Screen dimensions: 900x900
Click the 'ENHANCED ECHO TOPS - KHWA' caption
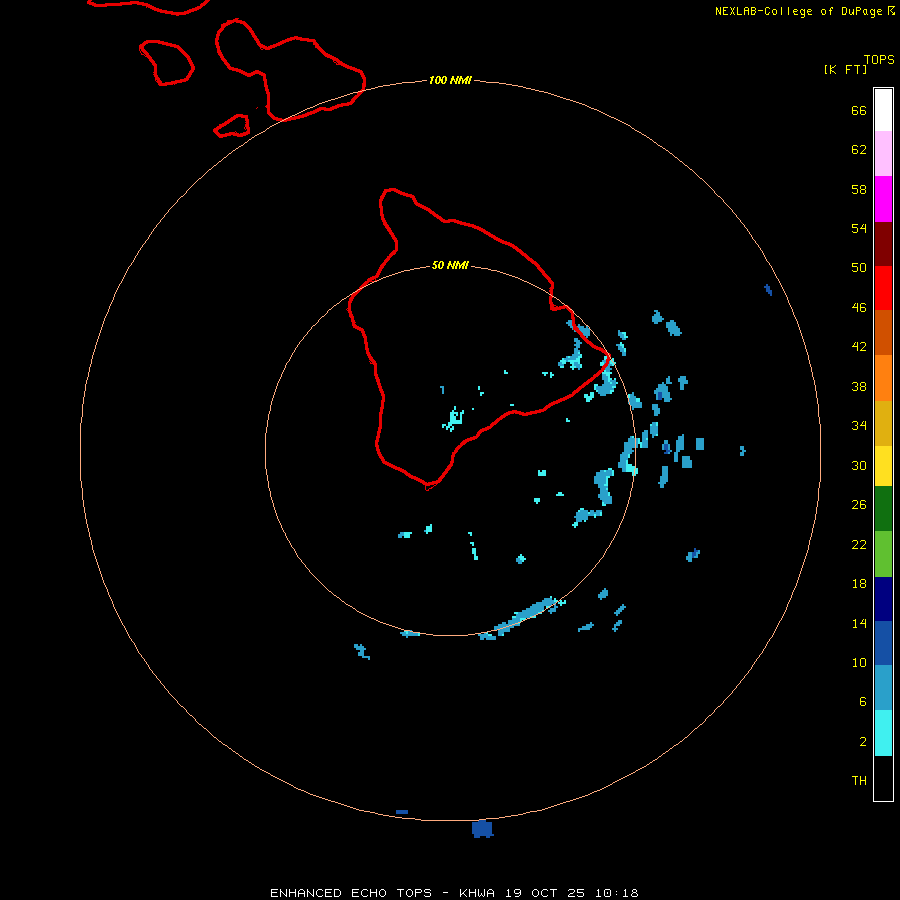(x=382, y=893)
